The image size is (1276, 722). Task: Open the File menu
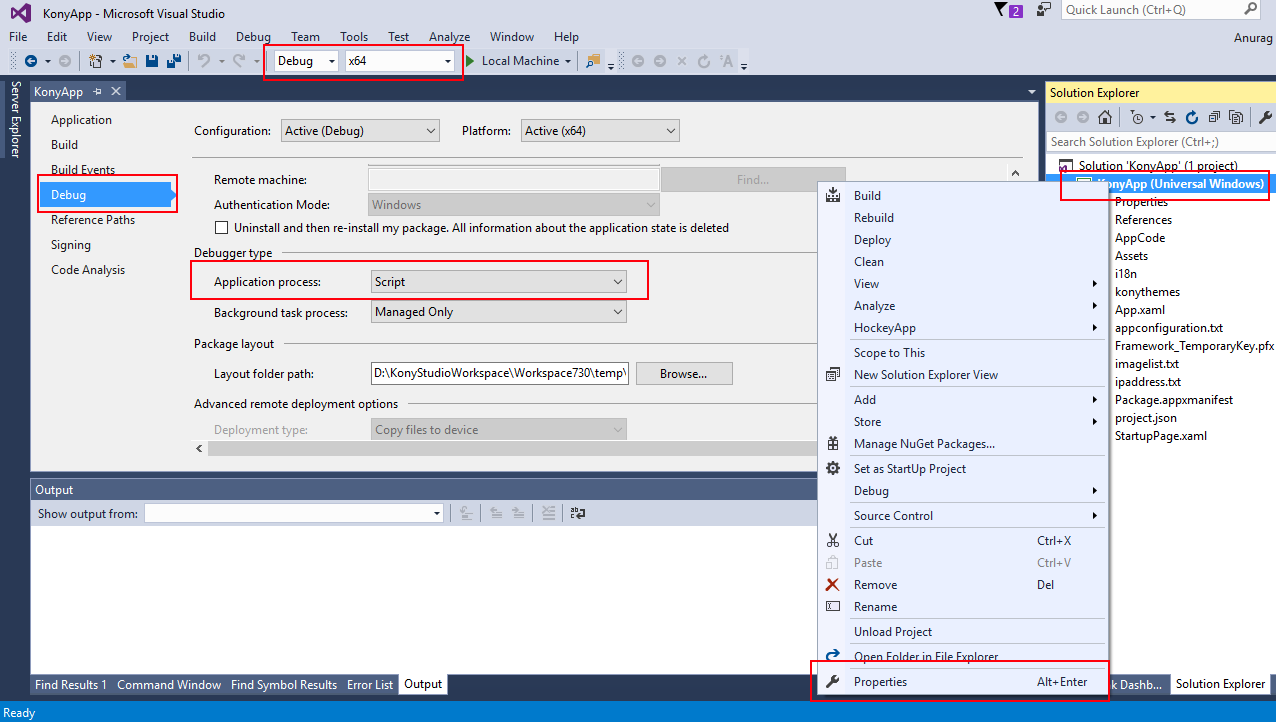tap(18, 37)
